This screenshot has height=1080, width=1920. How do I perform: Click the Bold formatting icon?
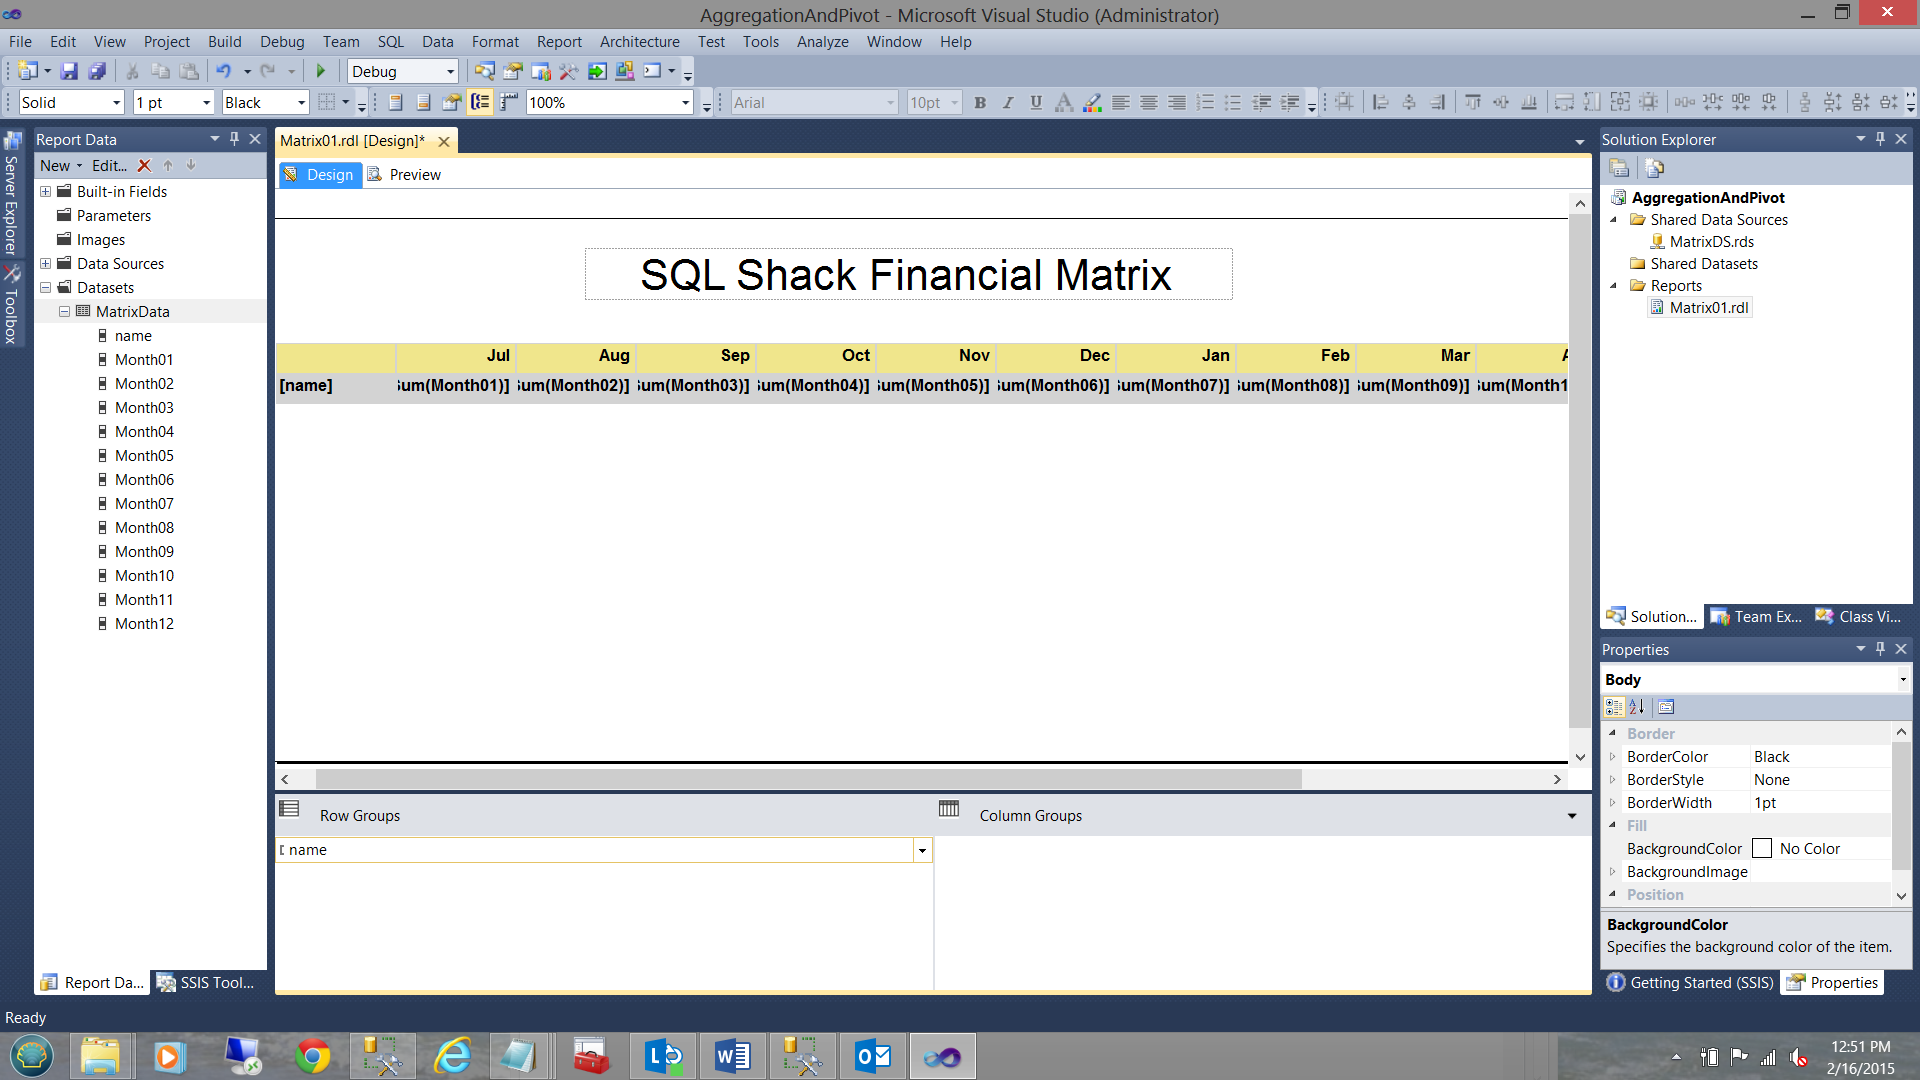pos(980,102)
